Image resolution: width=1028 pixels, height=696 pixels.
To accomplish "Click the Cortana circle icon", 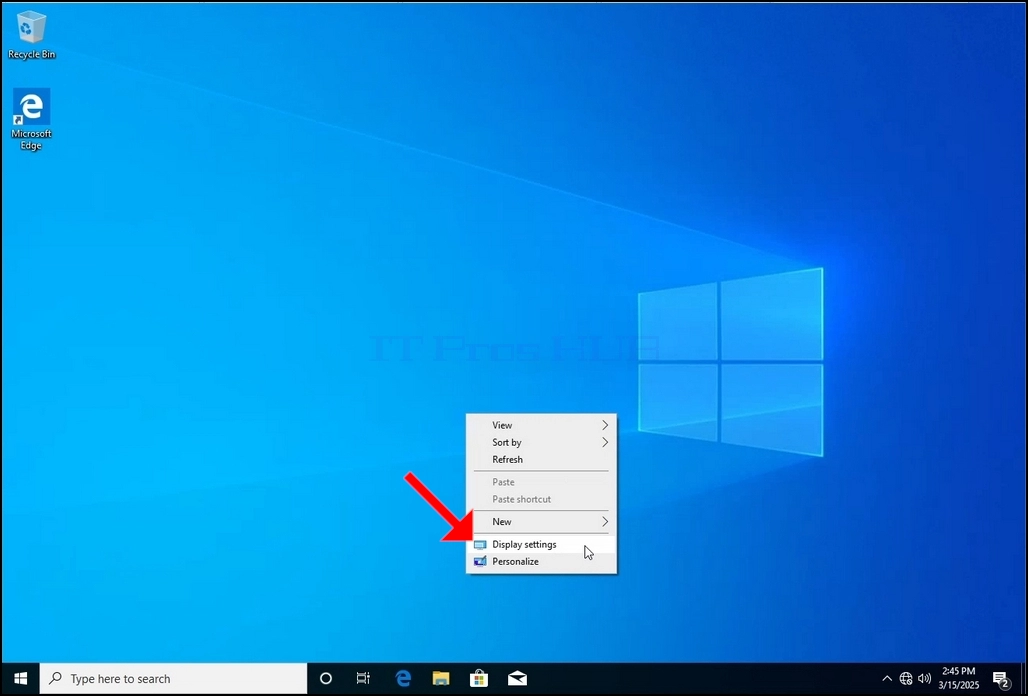I will [x=325, y=678].
